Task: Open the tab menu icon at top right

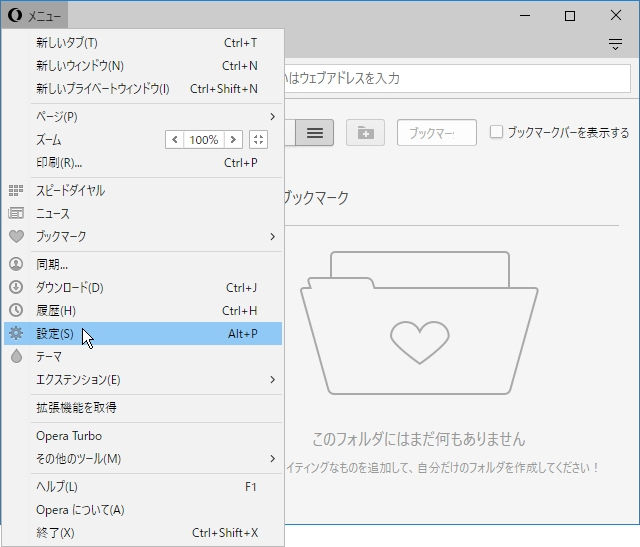Action: [x=615, y=44]
